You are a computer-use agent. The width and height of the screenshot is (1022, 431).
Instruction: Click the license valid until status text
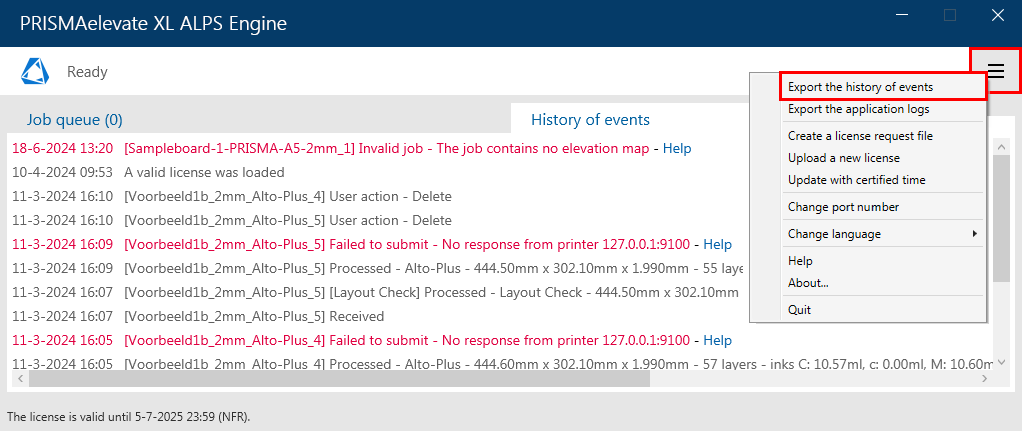(x=128, y=416)
